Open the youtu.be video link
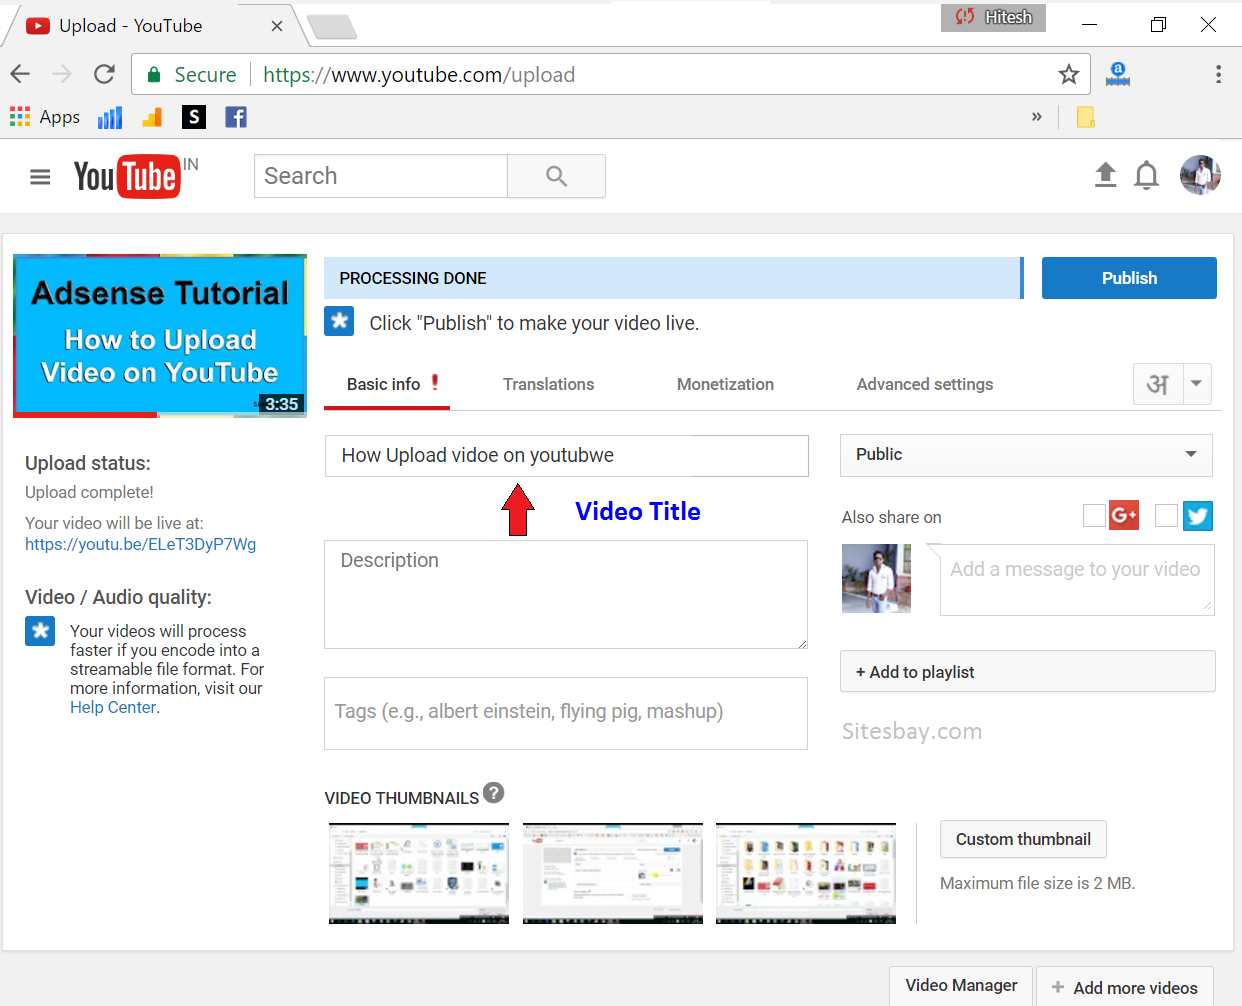Screen dimensions: 1242x1006 point(141,544)
